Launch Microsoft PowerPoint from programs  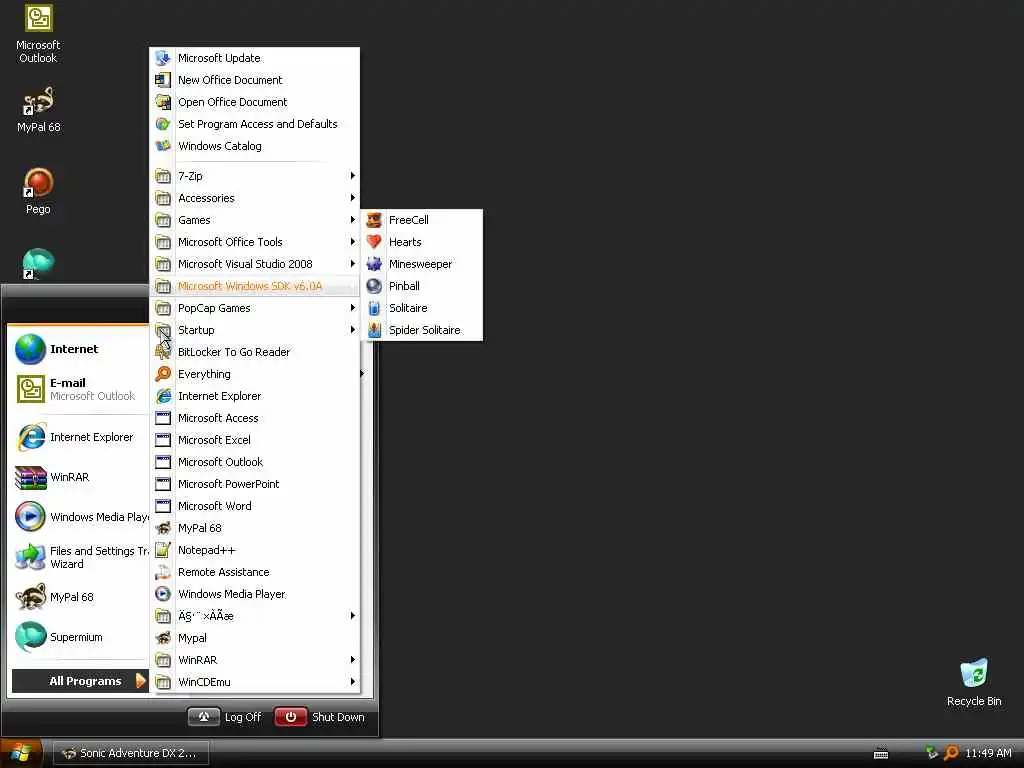[x=255, y=485]
